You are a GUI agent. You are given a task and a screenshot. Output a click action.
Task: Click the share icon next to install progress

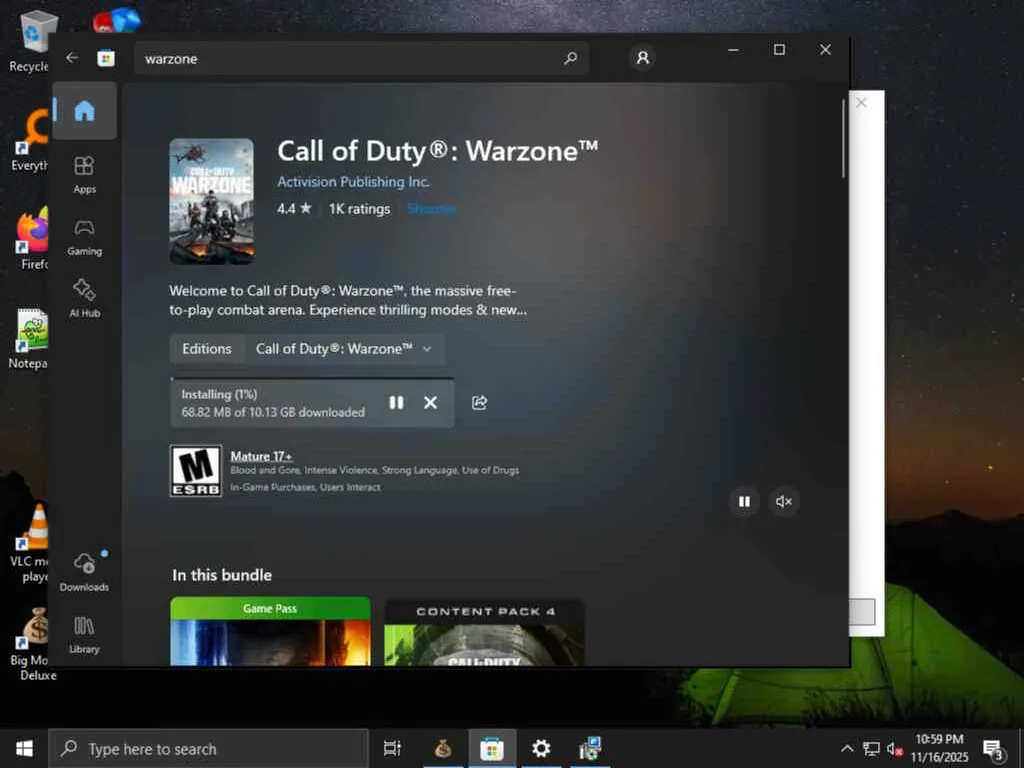(x=479, y=402)
